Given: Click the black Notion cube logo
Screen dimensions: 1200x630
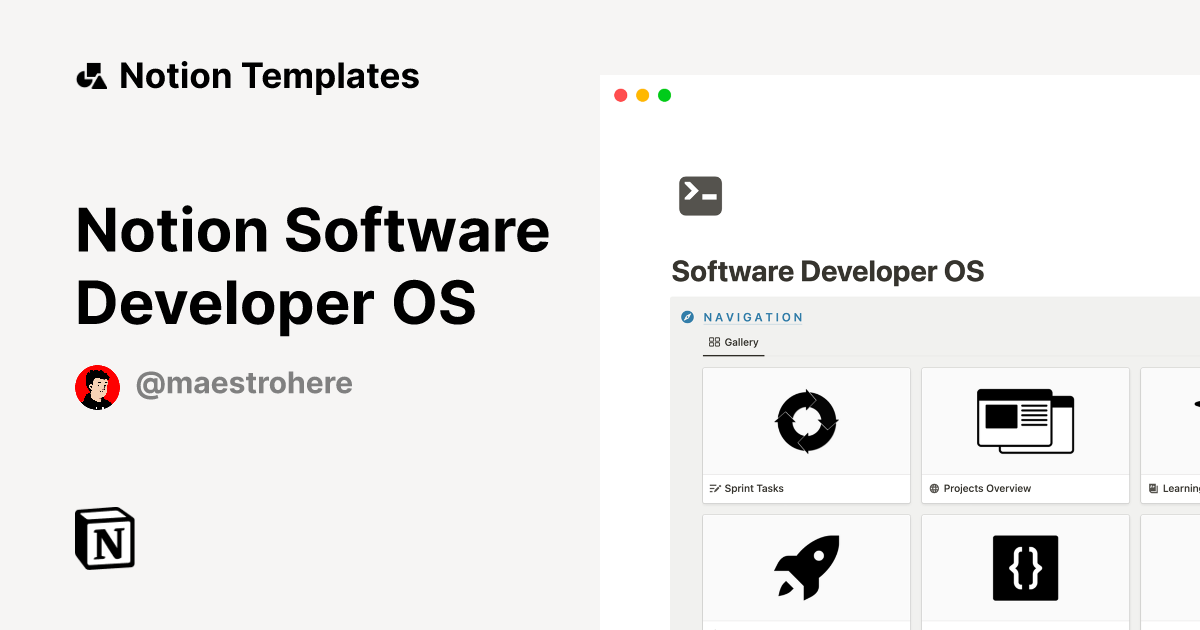Looking at the screenshot, I should click(104, 538).
